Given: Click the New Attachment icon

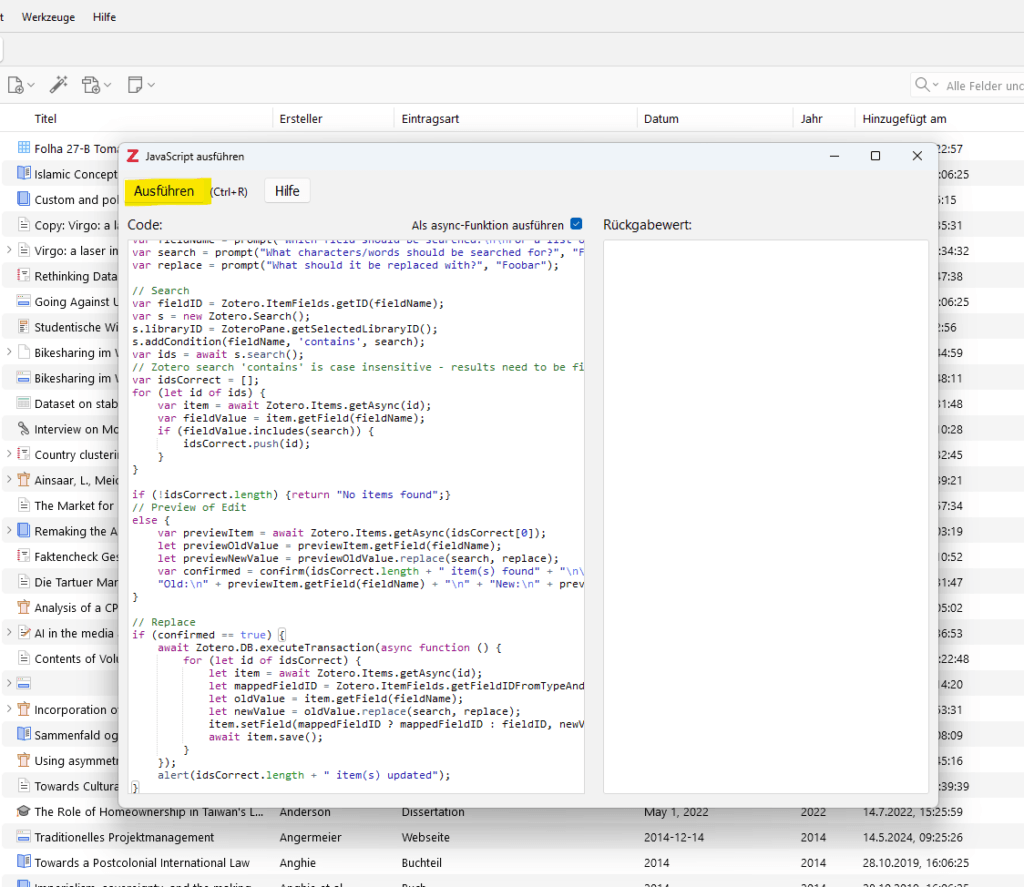Looking at the screenshot, I should click(90, 85).
